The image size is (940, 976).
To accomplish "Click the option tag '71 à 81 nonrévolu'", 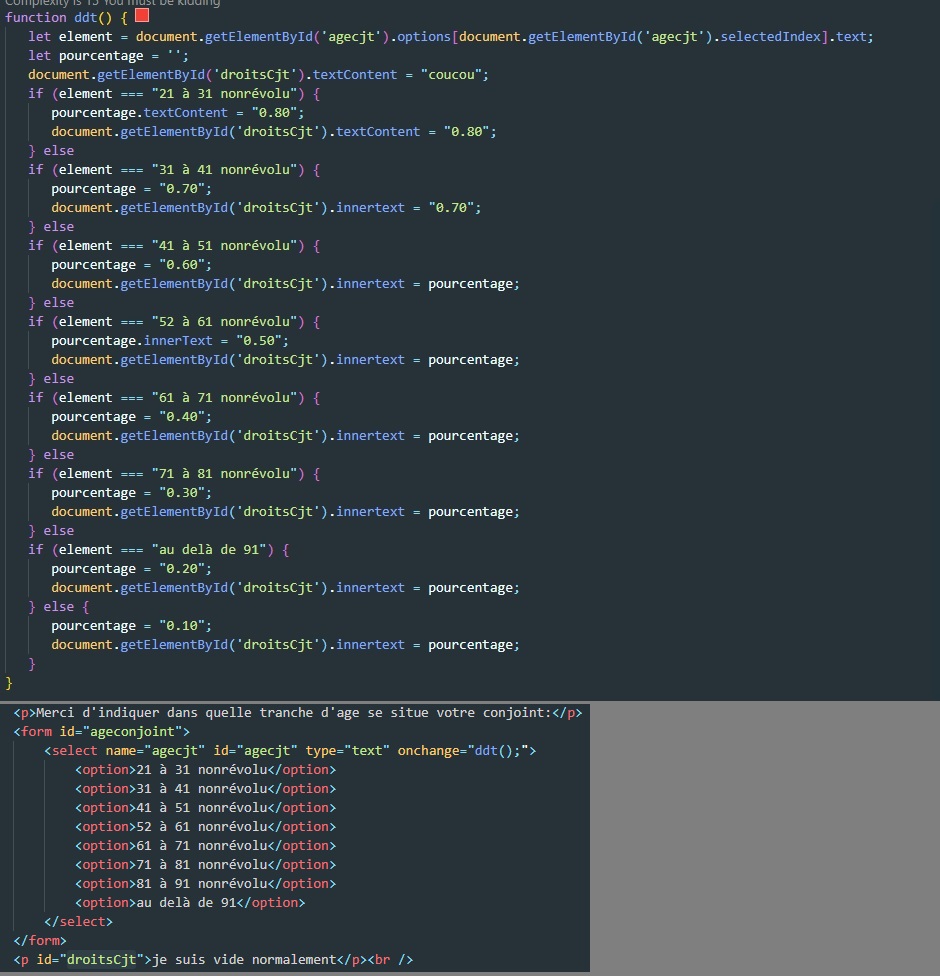I will (205, 865).
